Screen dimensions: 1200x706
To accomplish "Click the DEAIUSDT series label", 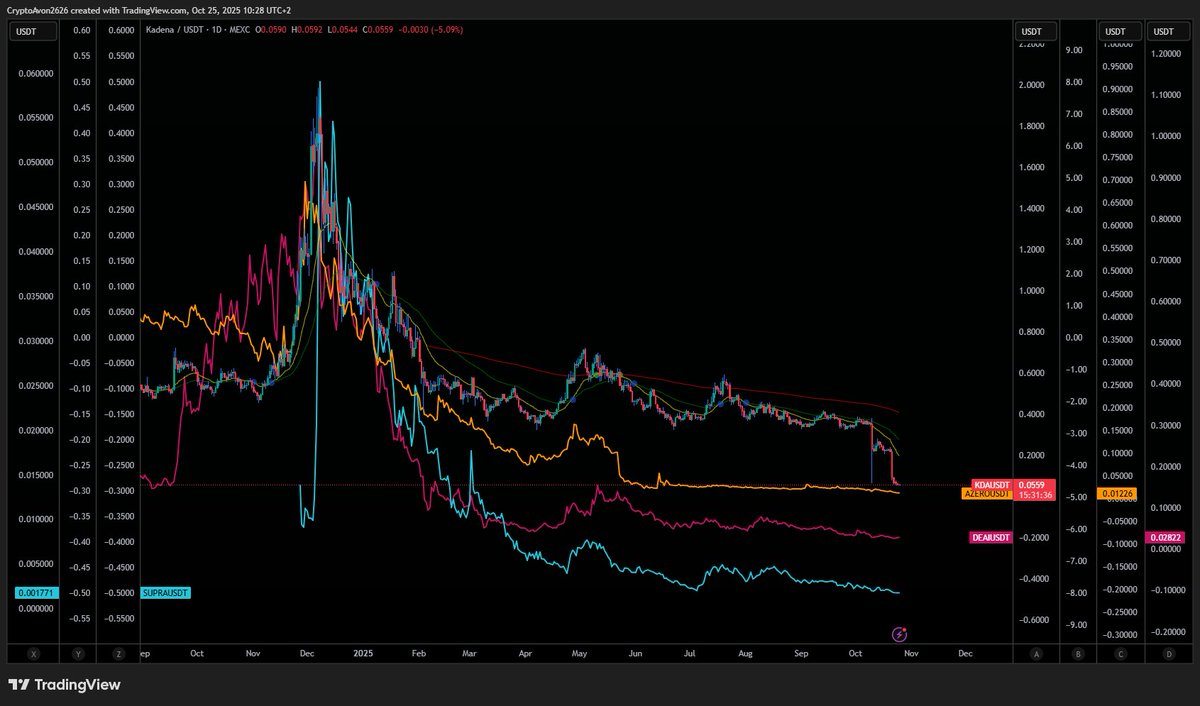I will coord(992,538).
